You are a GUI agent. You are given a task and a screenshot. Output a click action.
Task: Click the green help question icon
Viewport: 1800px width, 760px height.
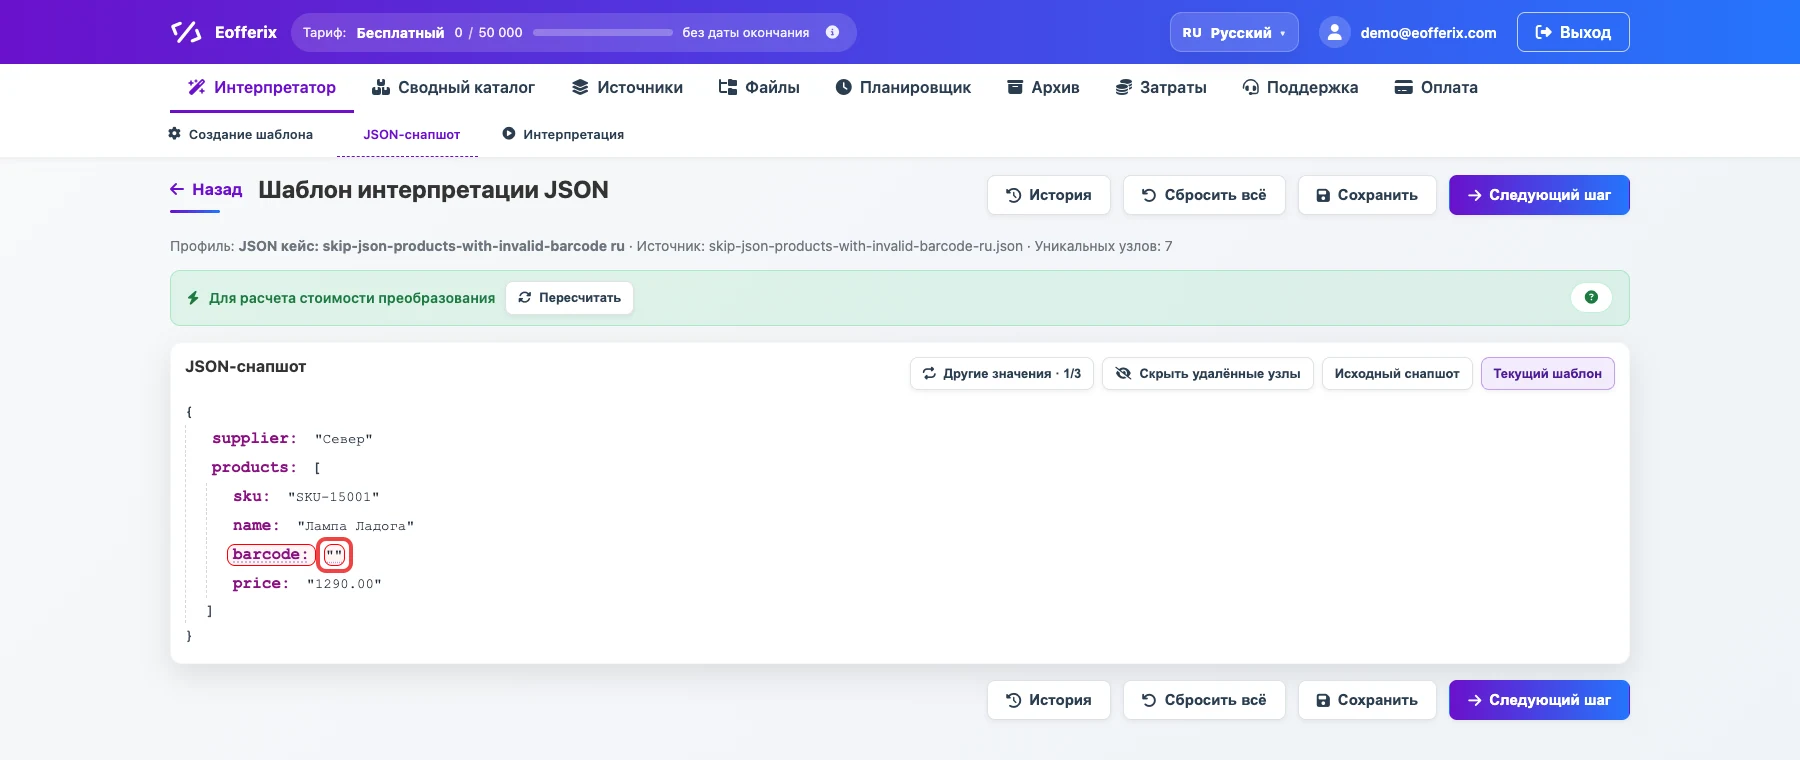click(x=1591, y=297)
